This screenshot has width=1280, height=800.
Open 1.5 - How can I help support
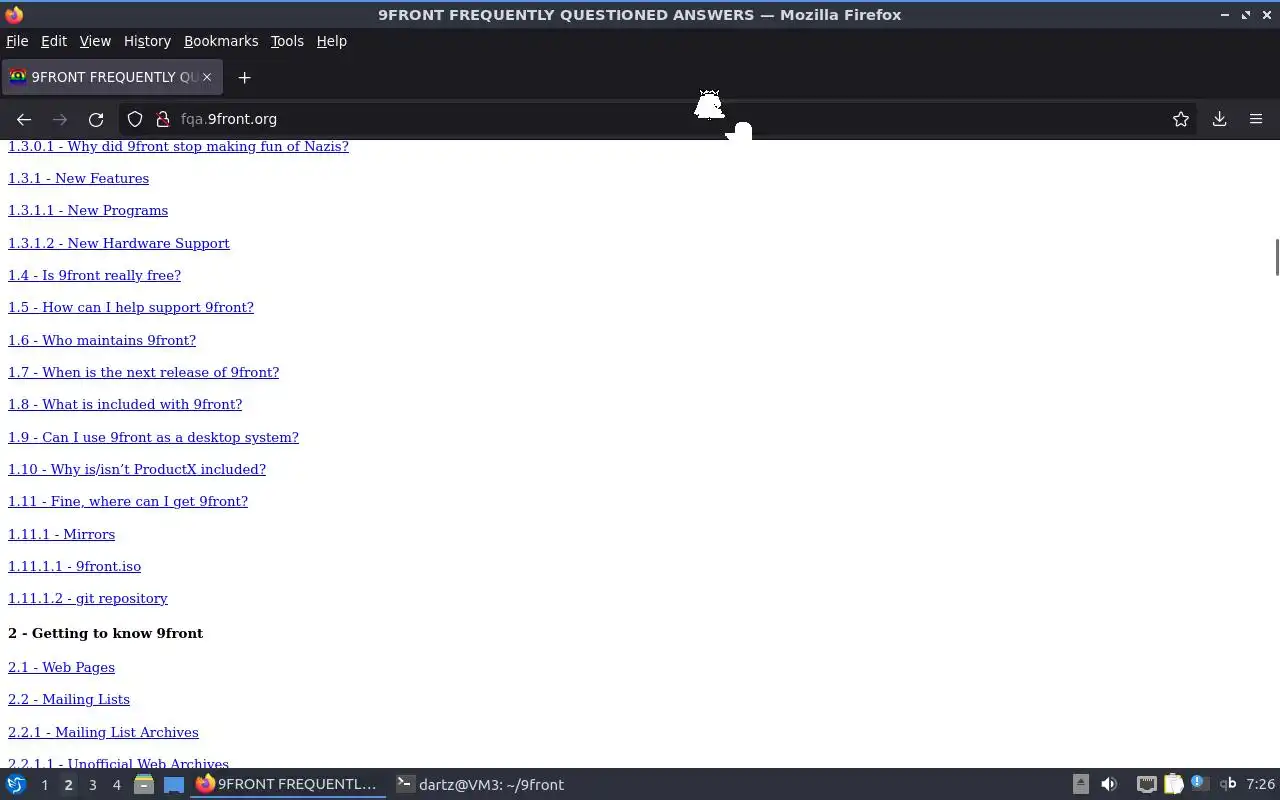131,307
